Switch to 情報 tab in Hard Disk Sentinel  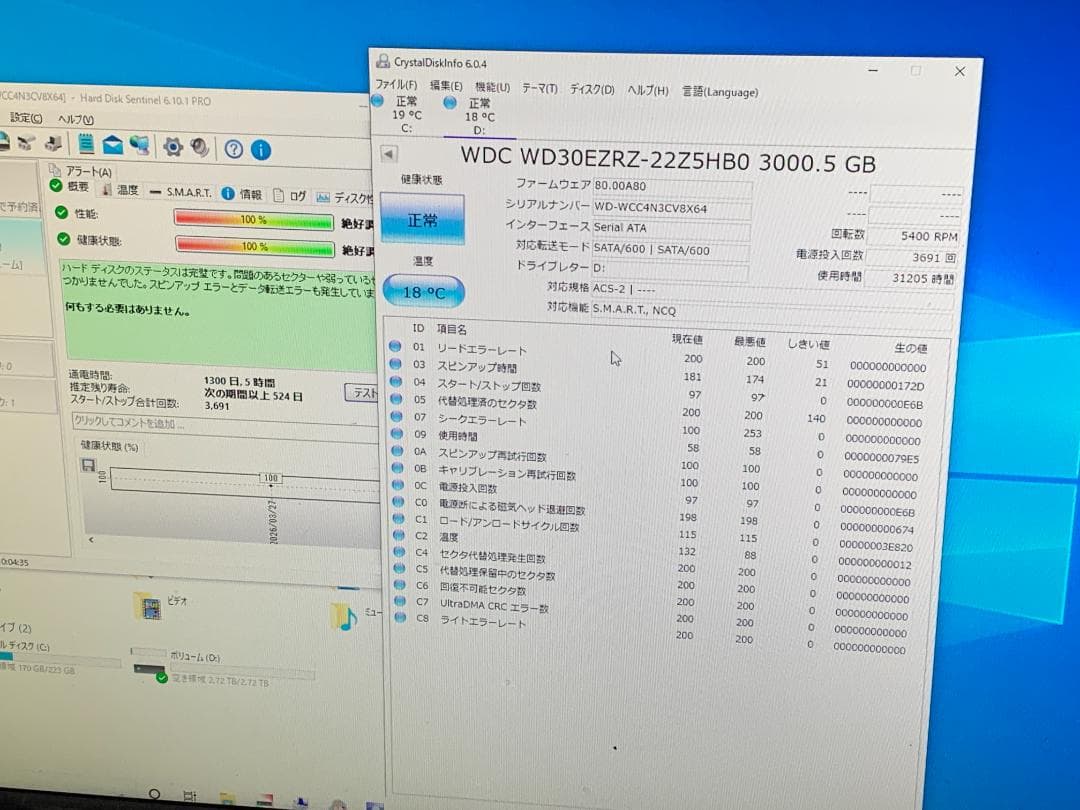coord(242,194)
